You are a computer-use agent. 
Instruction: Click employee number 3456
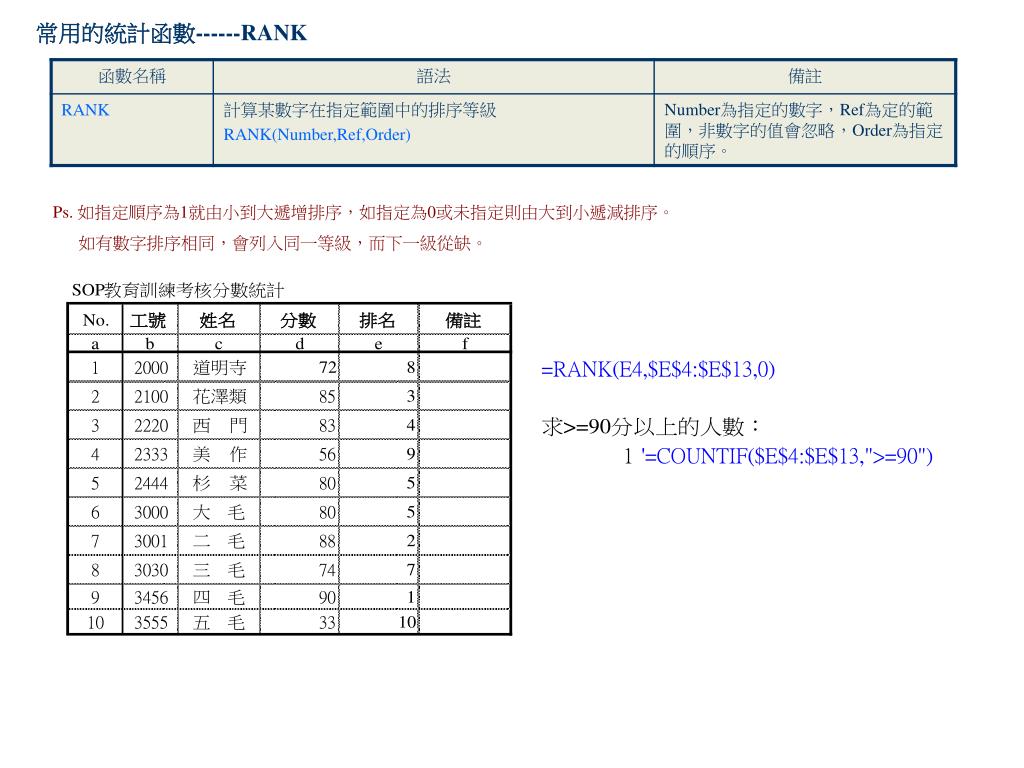[151, 598]
